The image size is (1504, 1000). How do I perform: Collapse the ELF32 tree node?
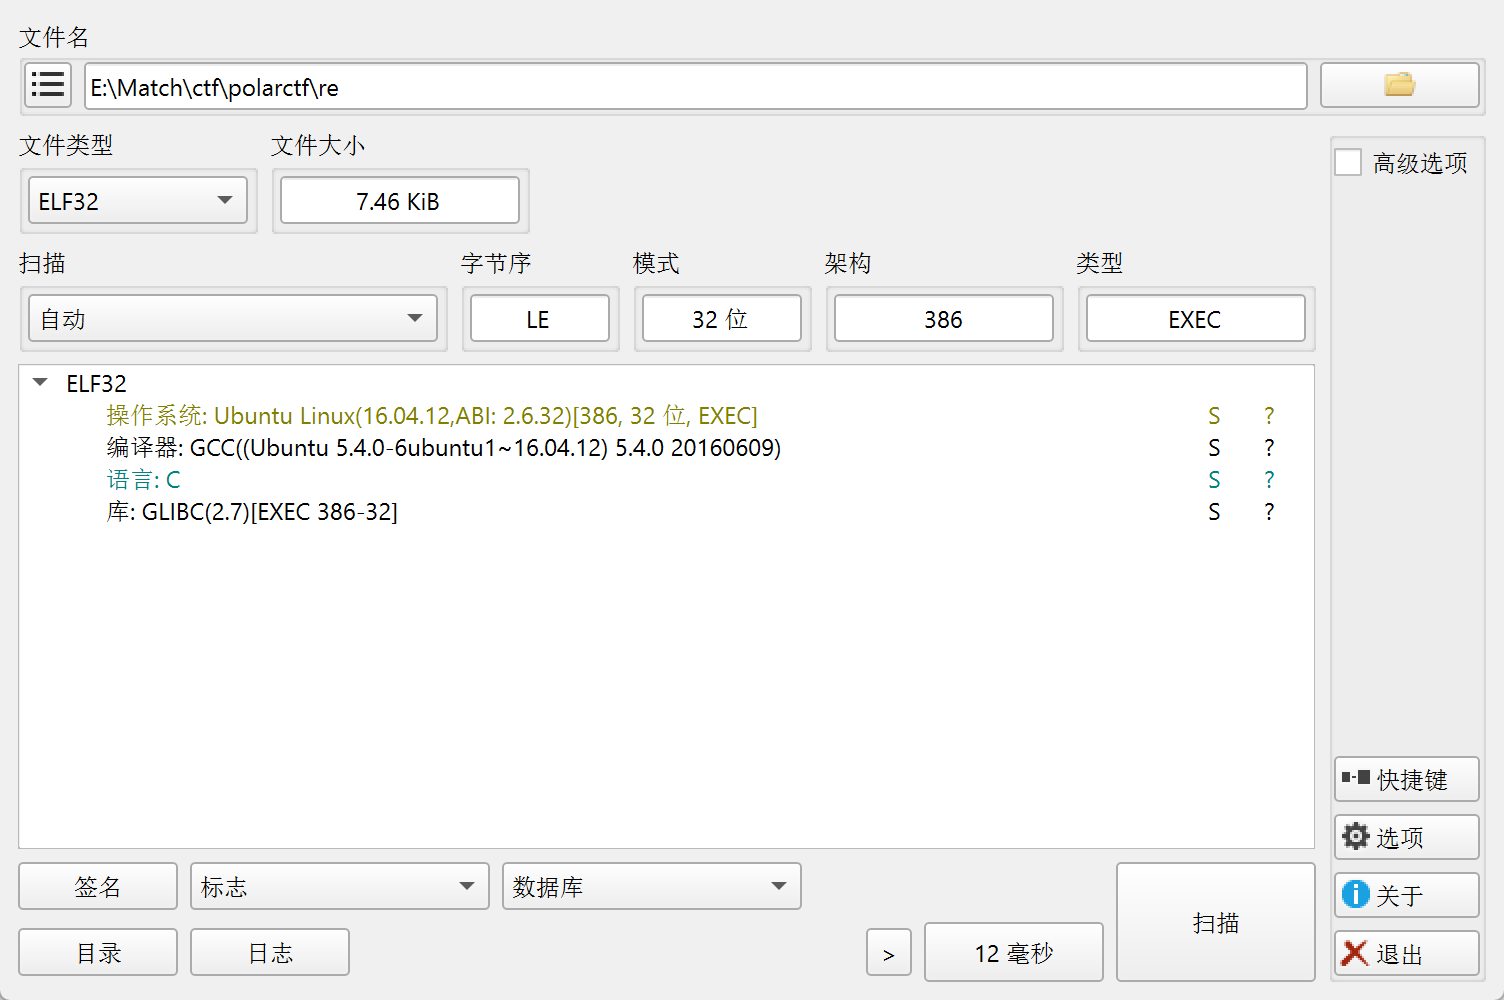point(40,383)
